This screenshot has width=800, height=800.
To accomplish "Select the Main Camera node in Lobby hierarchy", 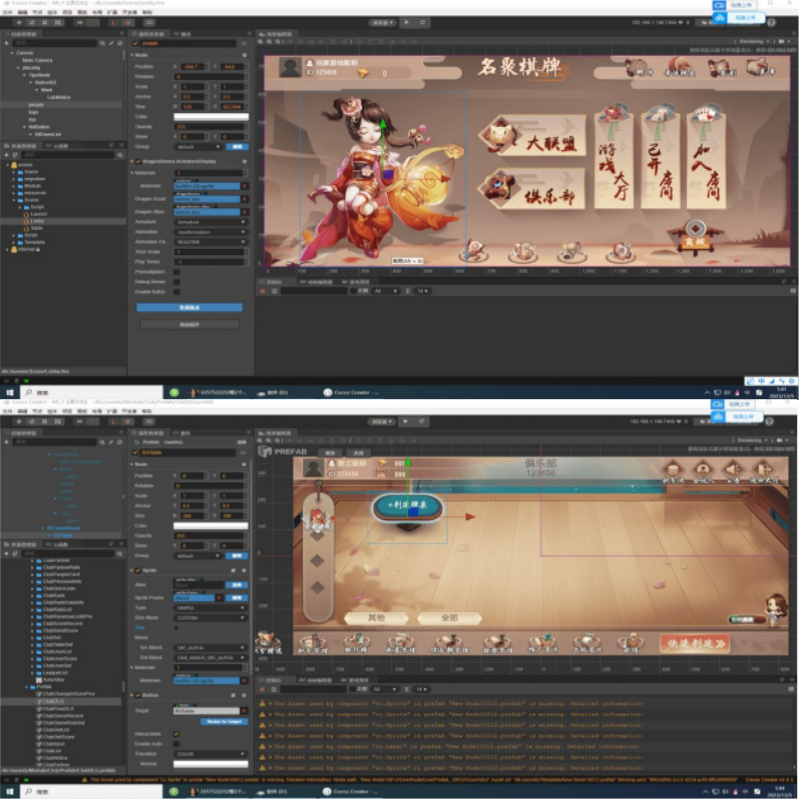I will (37, 60).
